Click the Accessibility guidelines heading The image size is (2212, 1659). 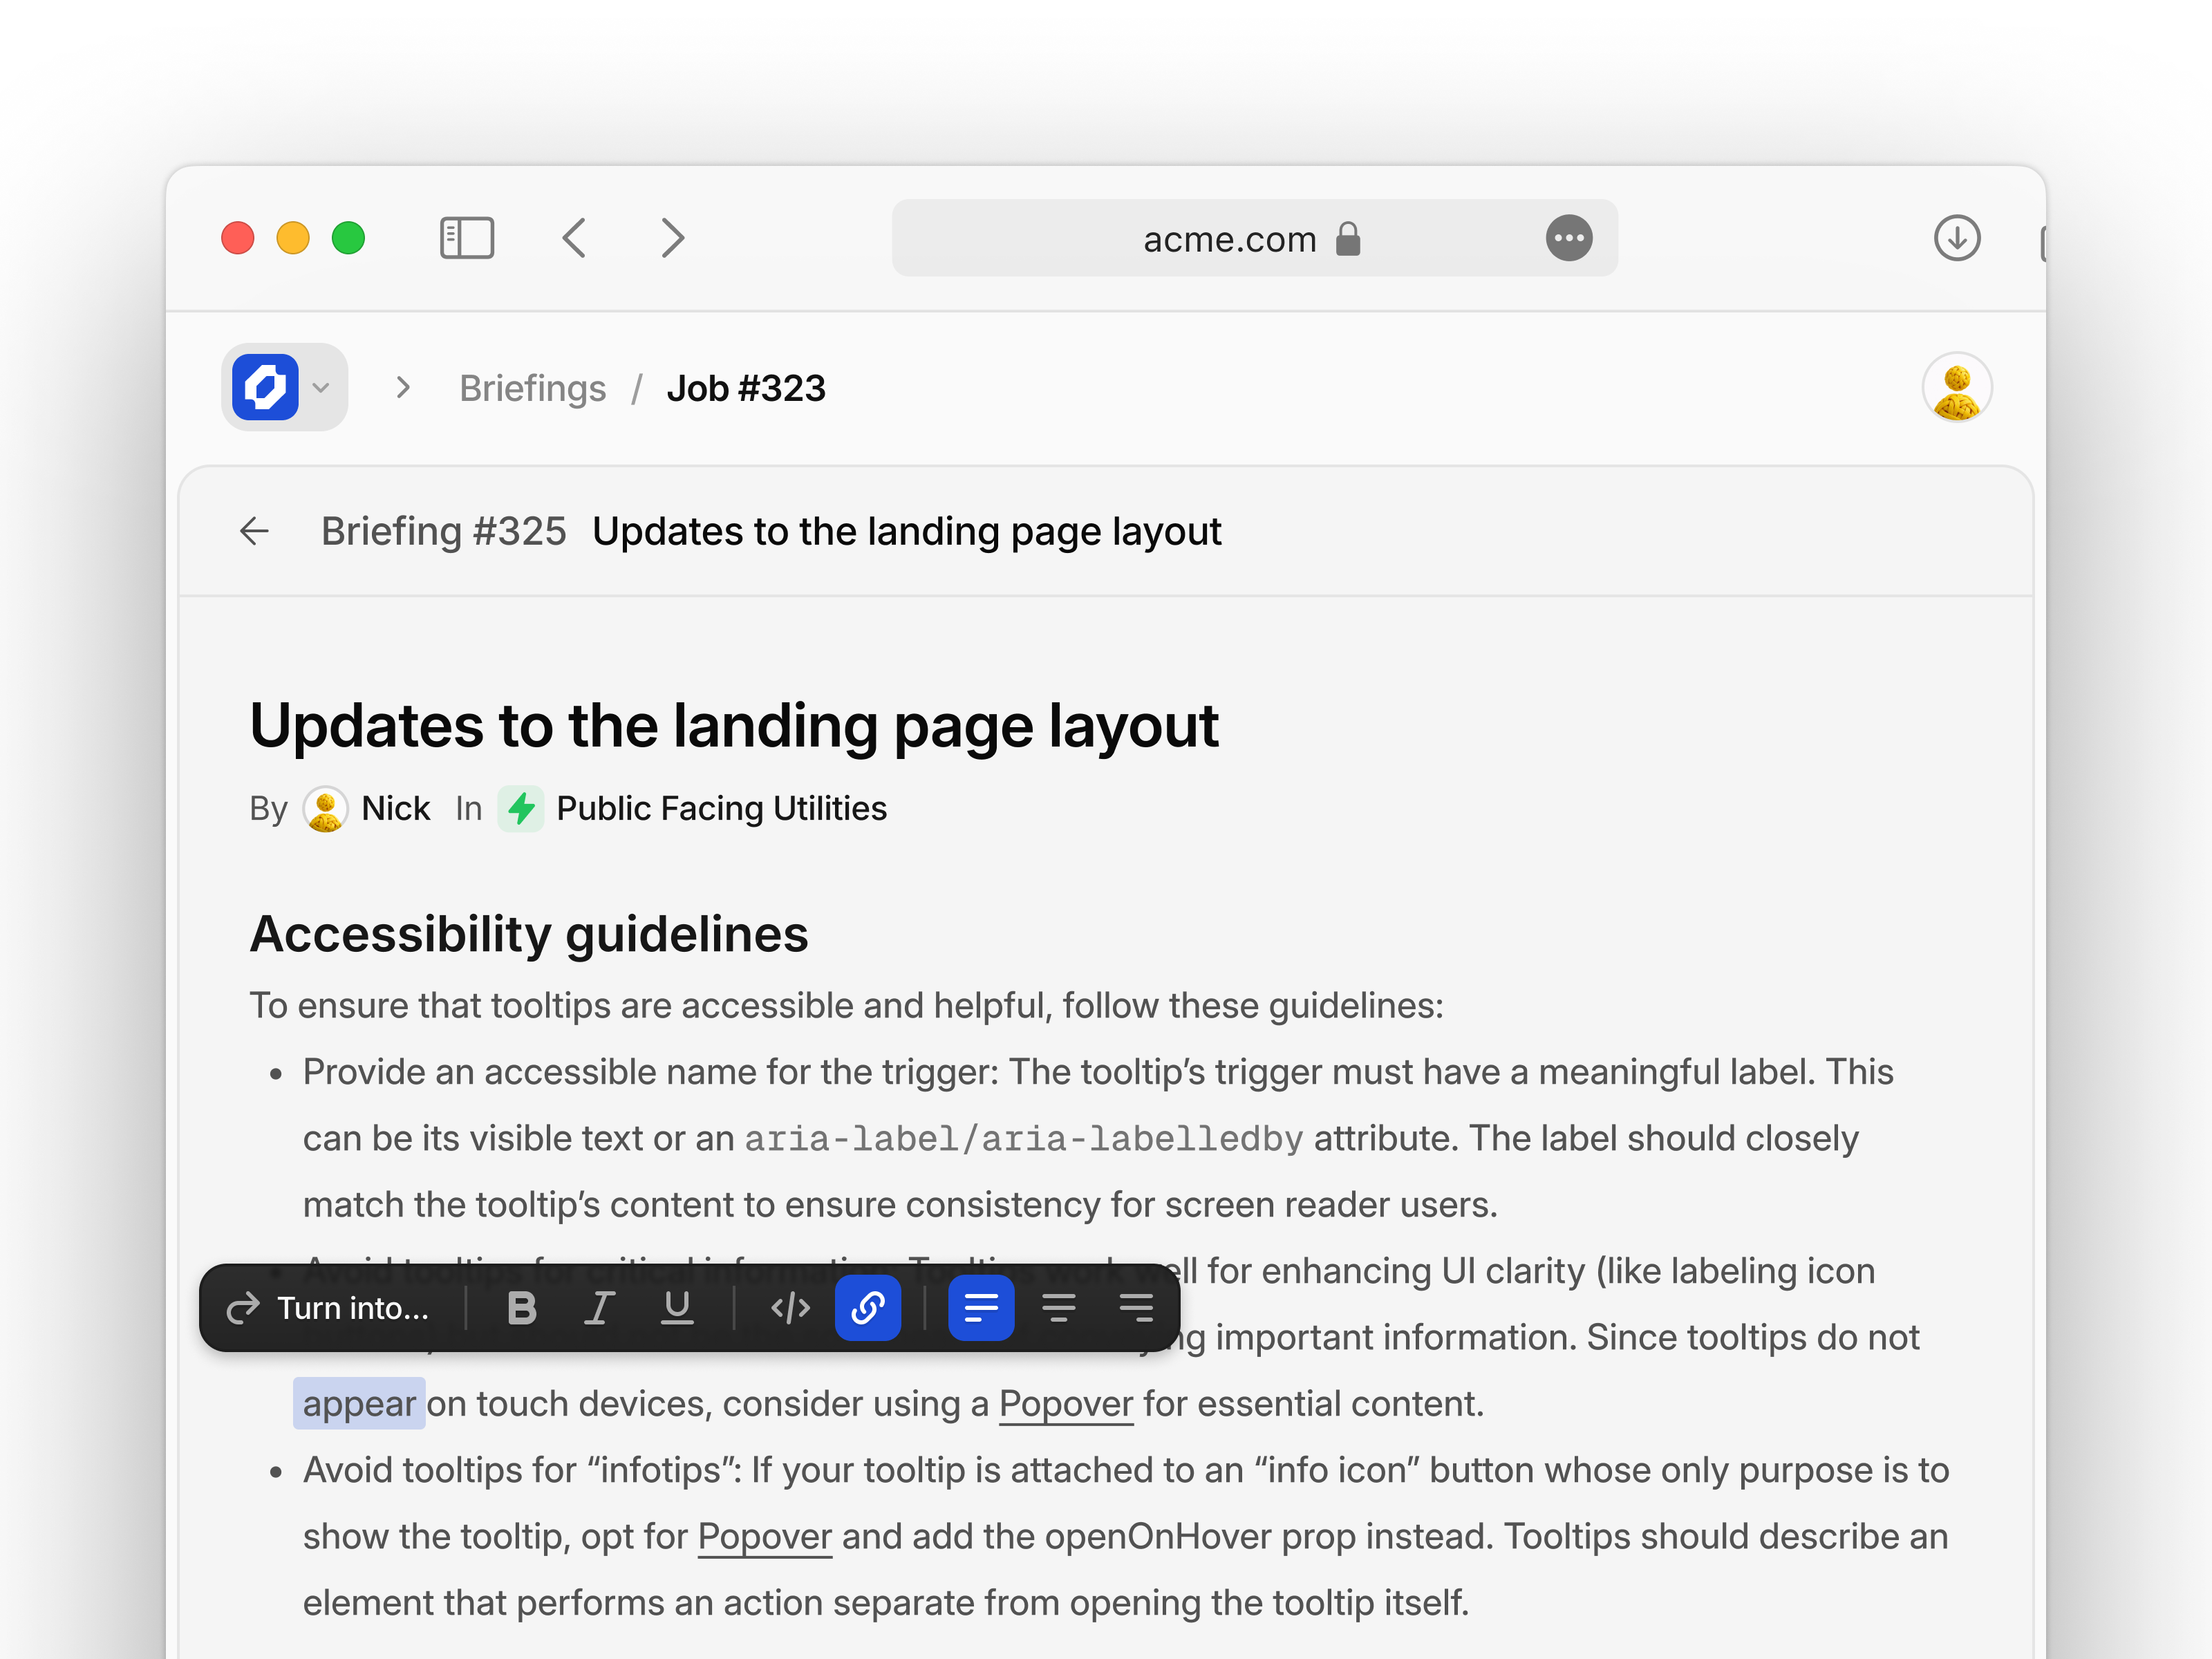529,934
